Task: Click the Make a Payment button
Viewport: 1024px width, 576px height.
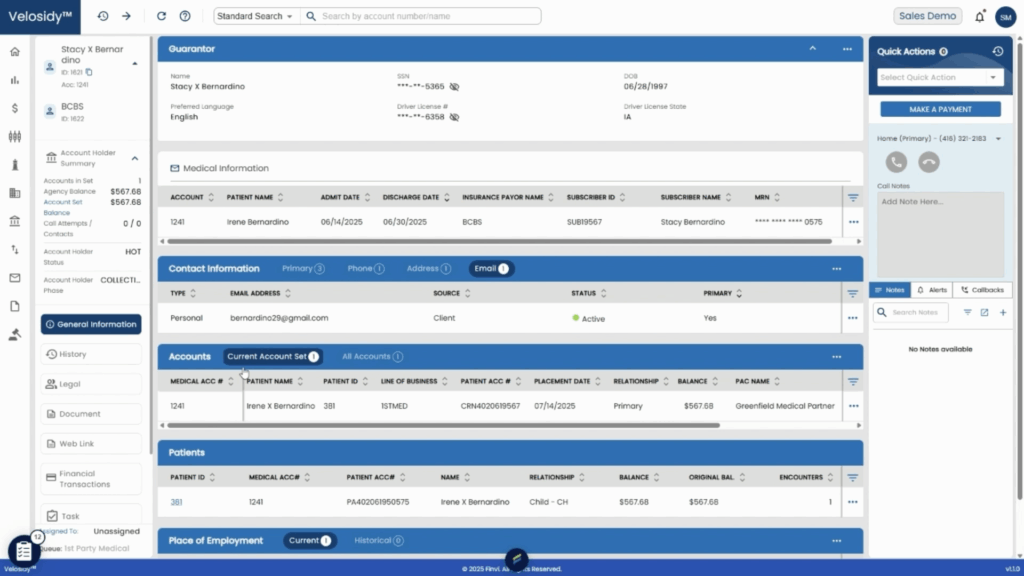Action: [940, 109]
